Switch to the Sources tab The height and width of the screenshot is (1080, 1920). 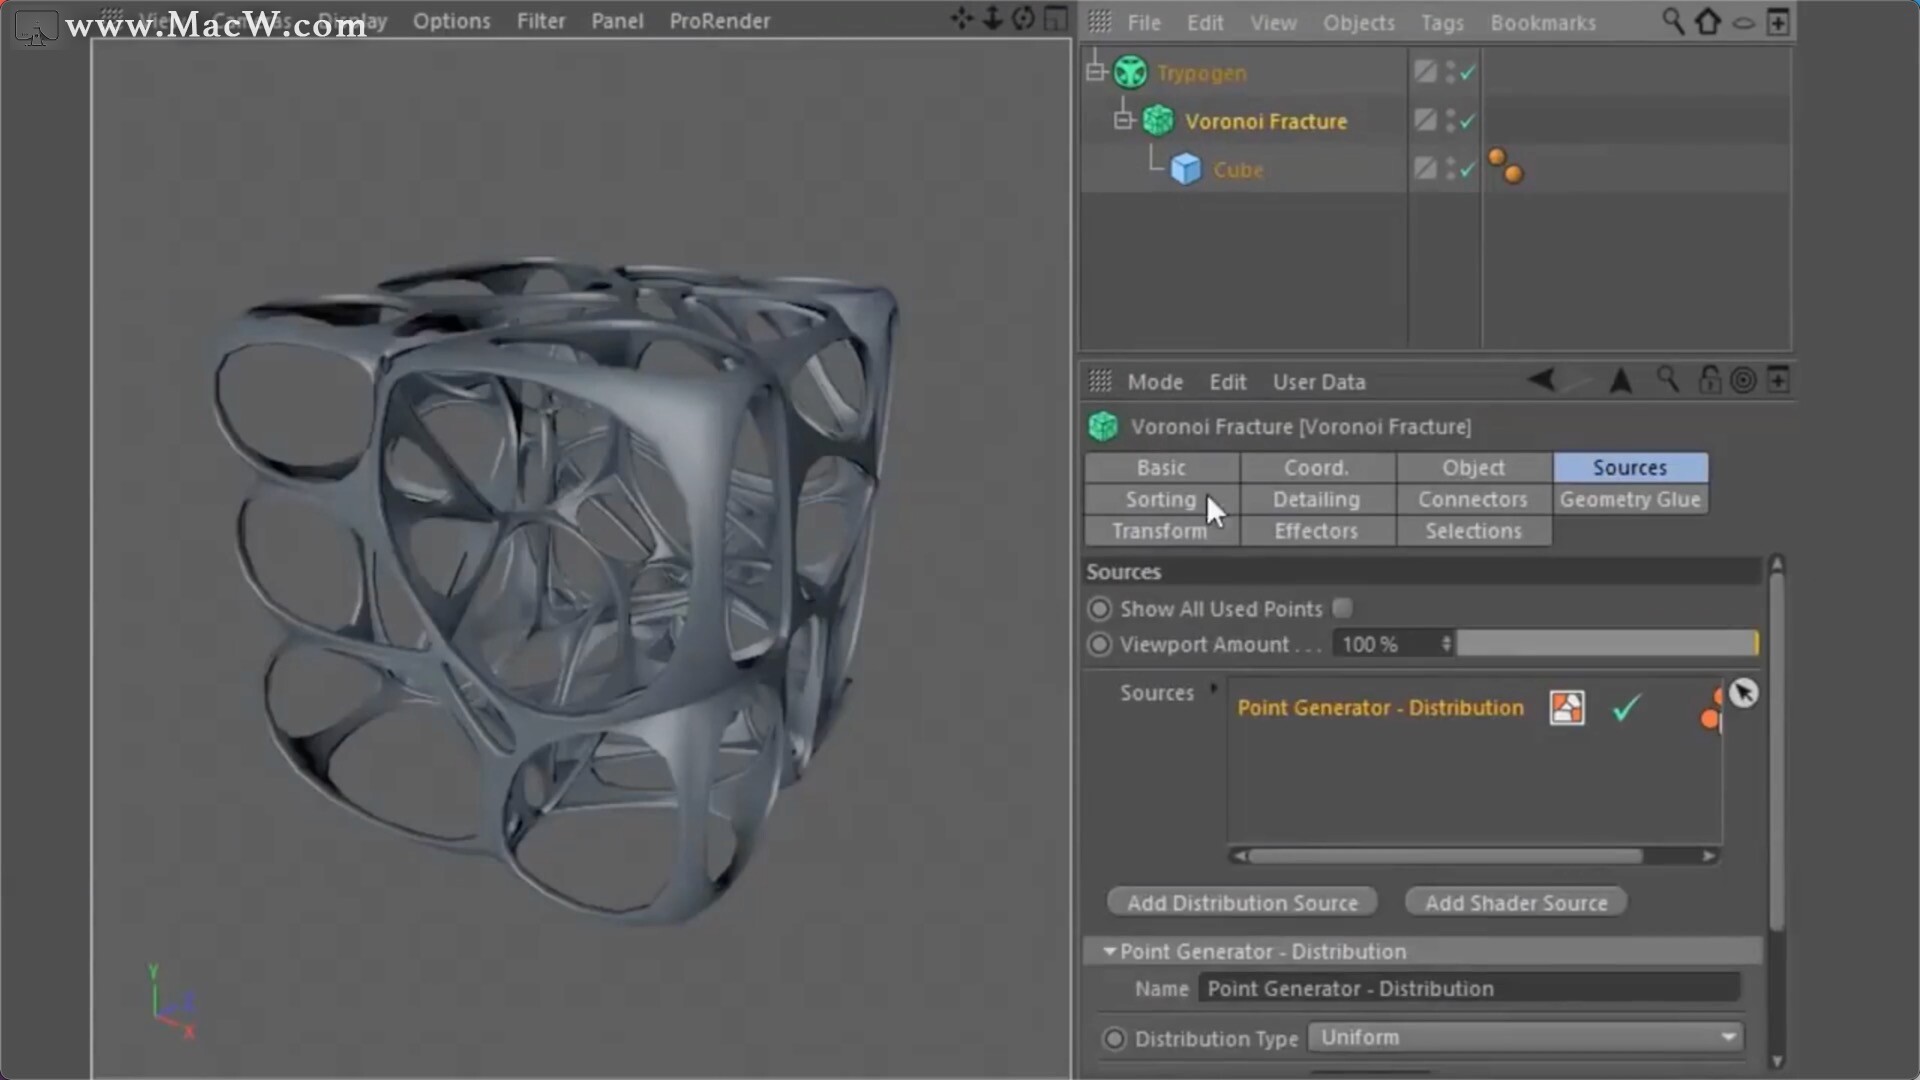[x=1630, y=466]
